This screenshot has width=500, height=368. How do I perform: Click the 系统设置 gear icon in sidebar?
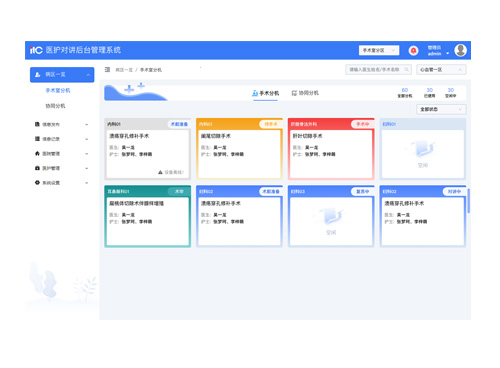point(37,183)
